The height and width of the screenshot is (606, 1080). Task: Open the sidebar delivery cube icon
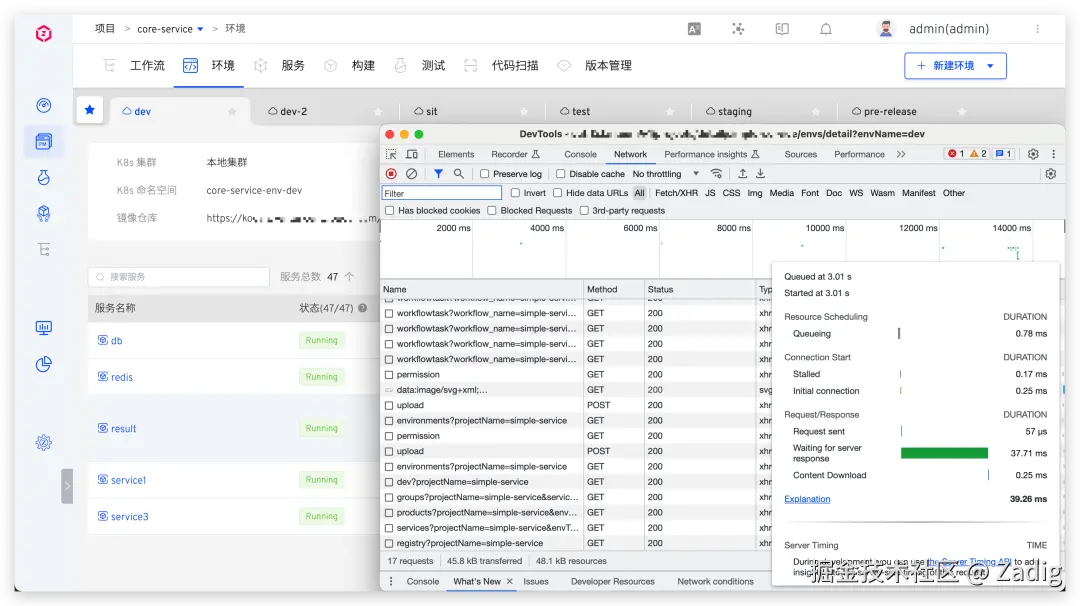(x=43, y=213)
